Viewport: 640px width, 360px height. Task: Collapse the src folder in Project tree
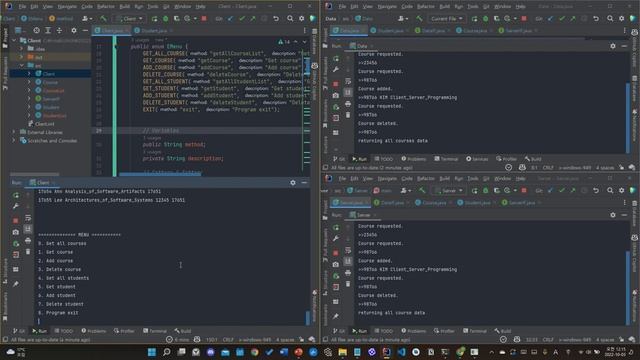(22, 65)
